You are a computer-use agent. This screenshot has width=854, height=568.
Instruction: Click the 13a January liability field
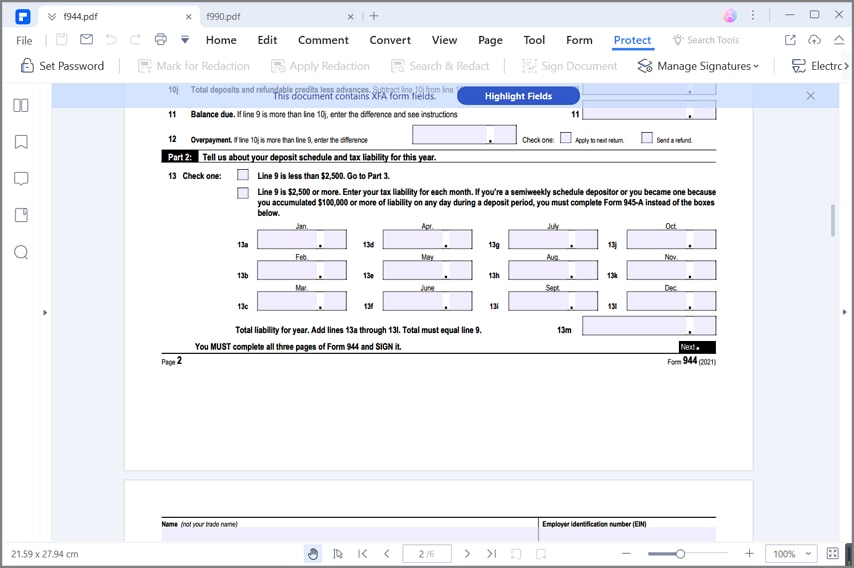[x=302, y=240]
